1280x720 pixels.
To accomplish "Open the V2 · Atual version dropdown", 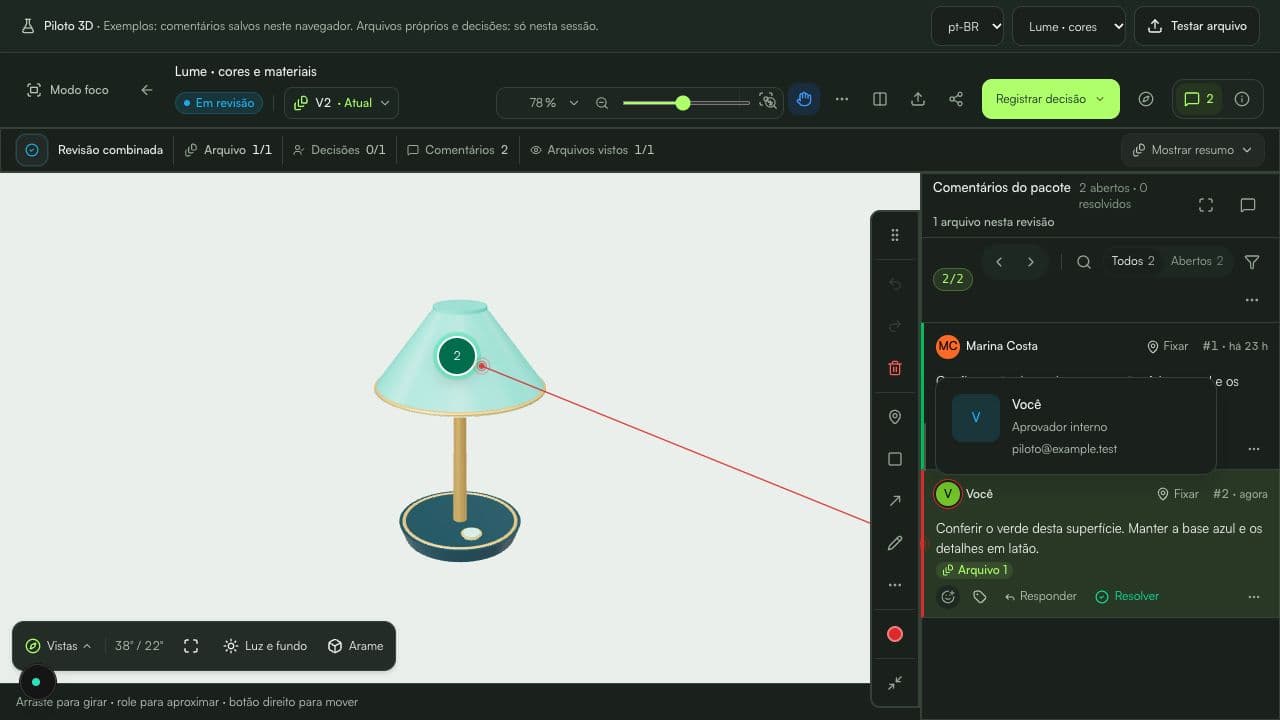I will tap(341, 102).
